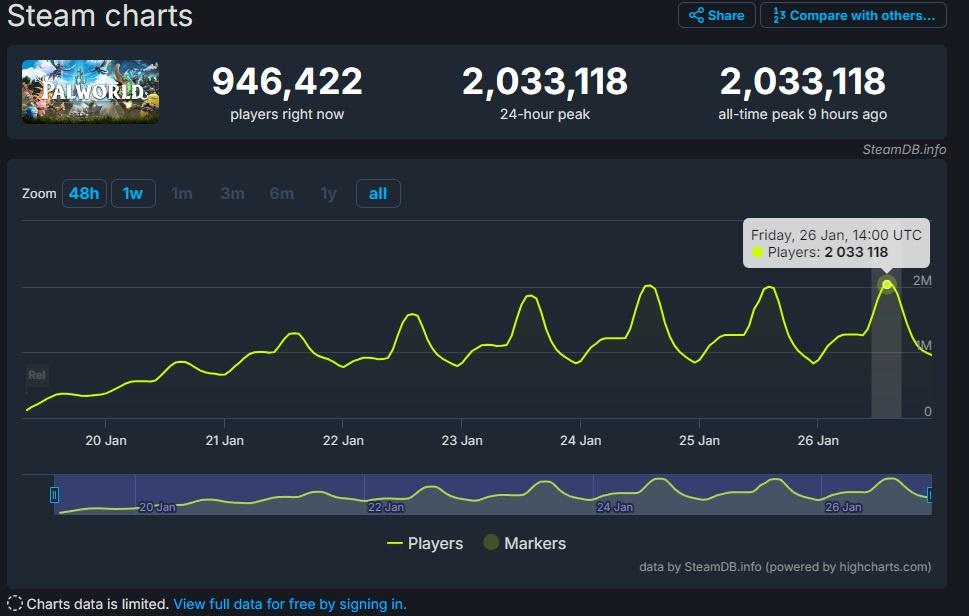Open the Compare with others option
The image size is (969, 616).
point(853,15)
